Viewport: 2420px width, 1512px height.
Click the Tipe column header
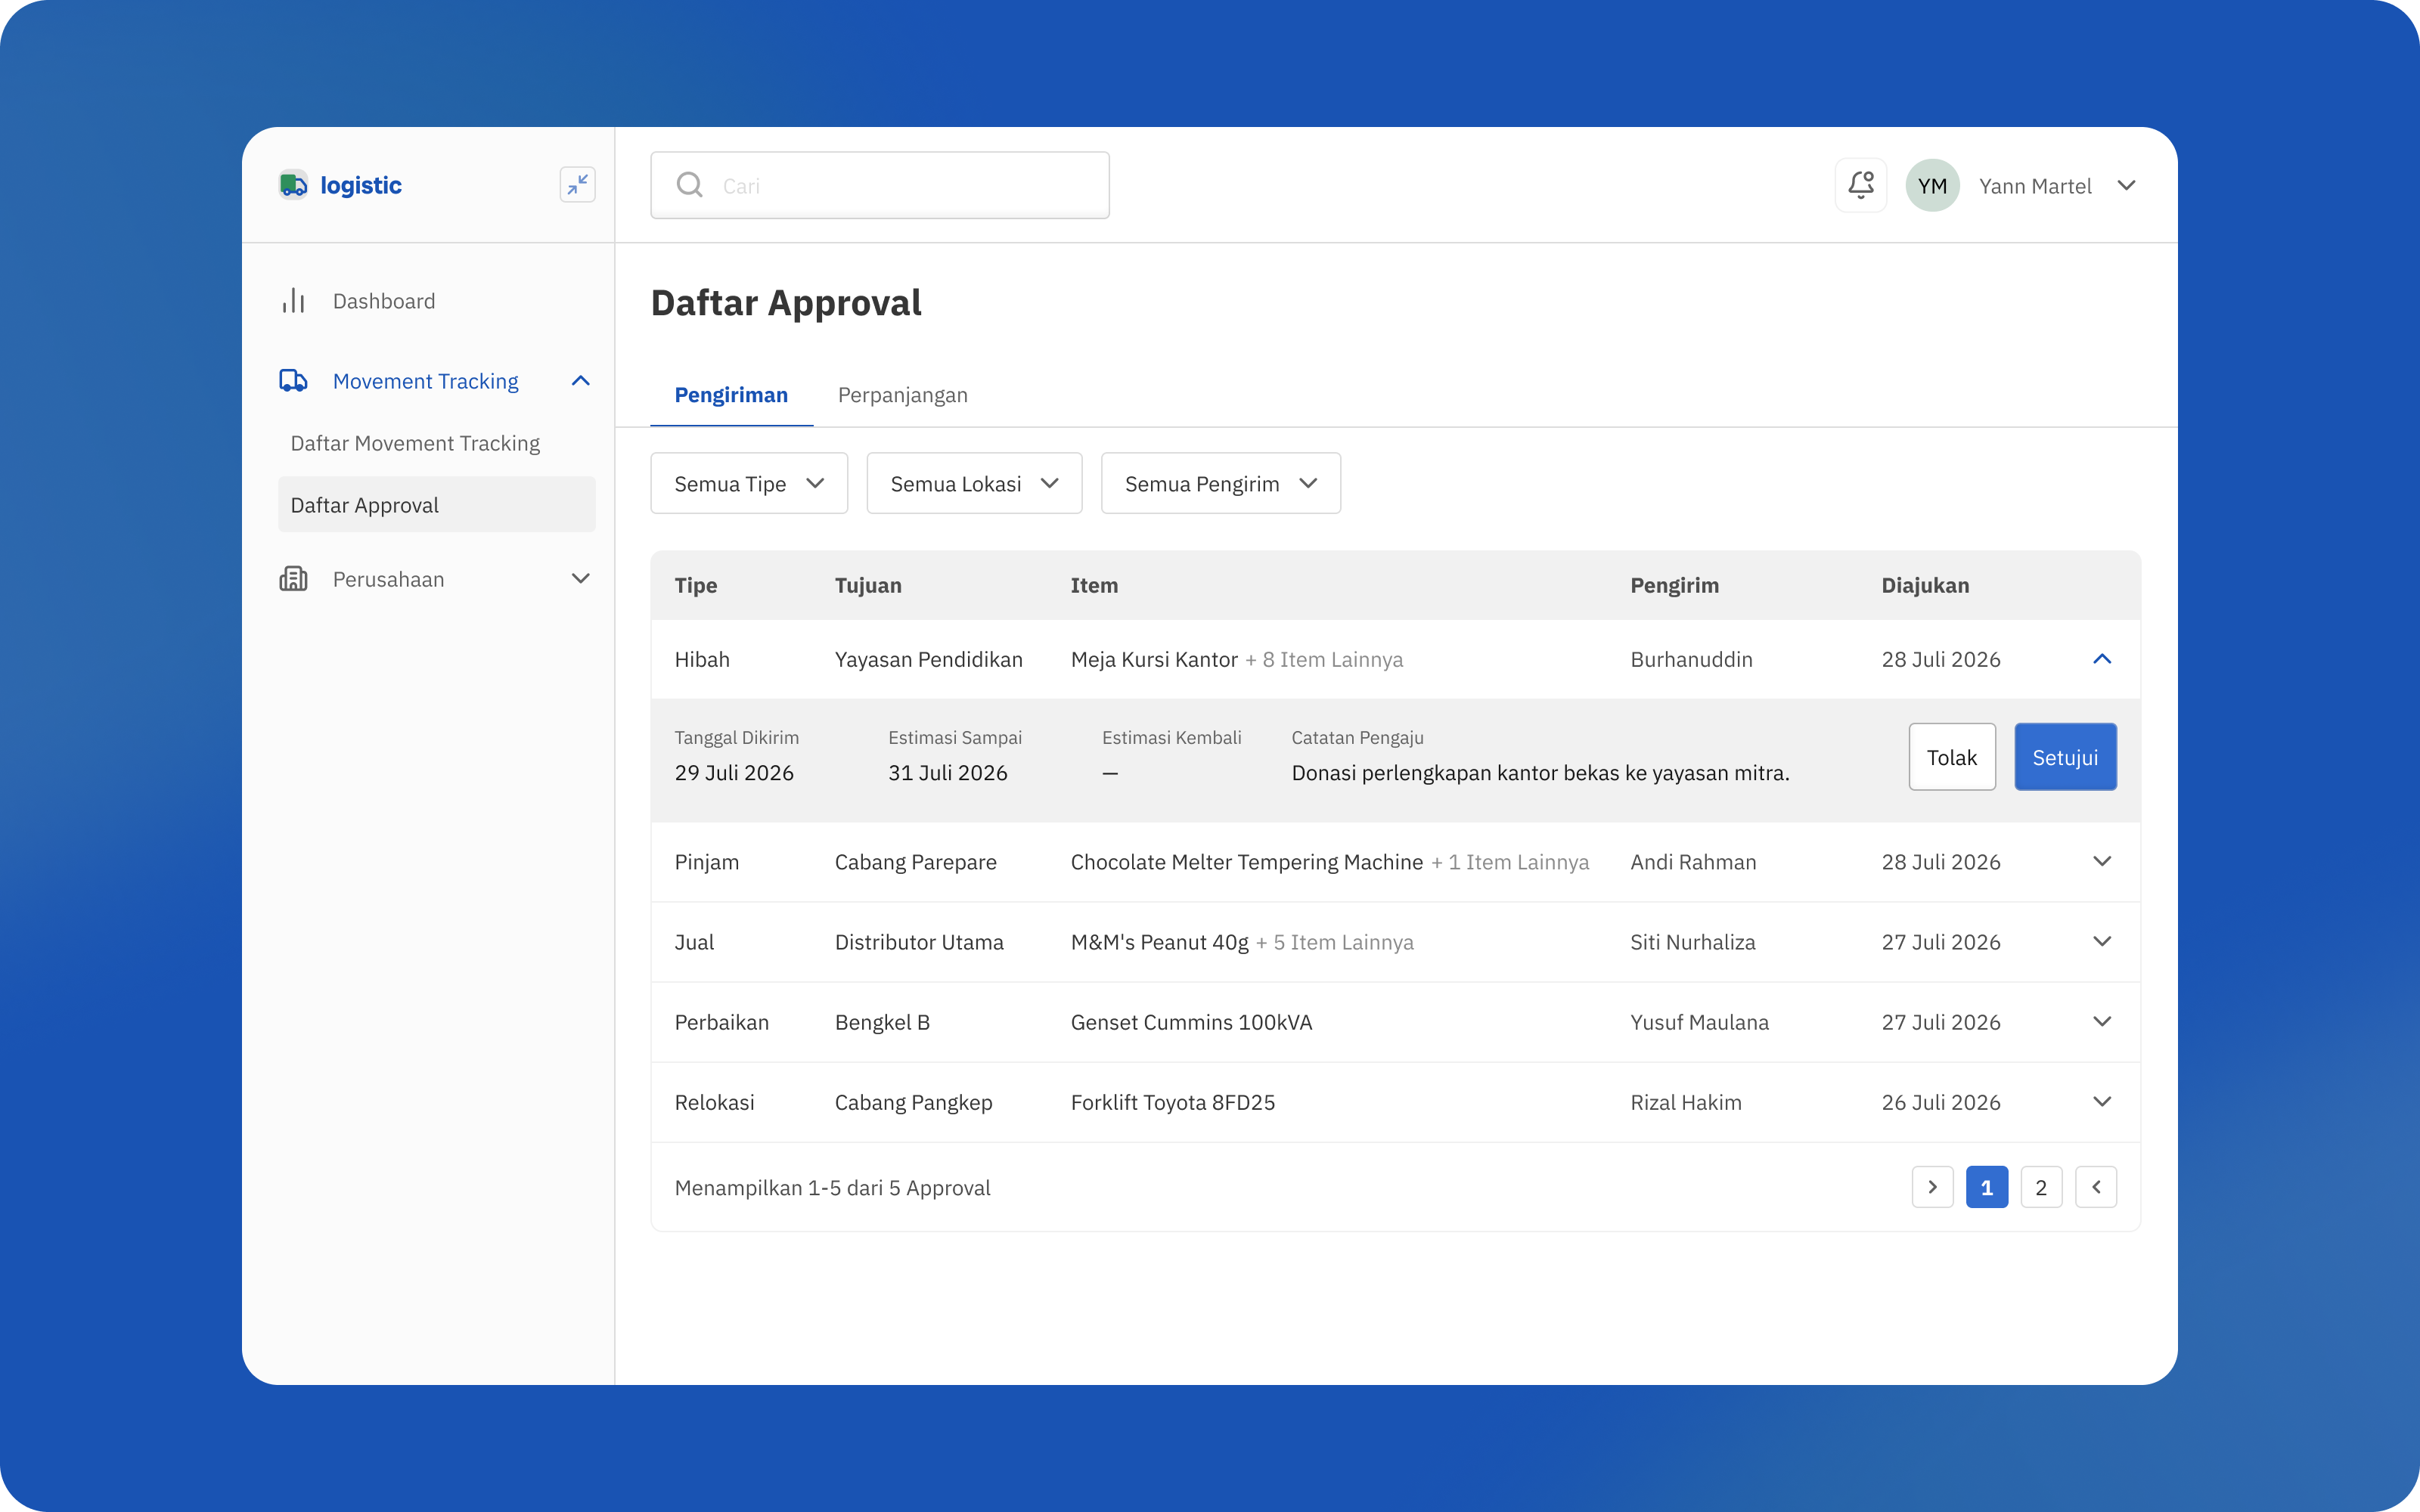[696, 585]
